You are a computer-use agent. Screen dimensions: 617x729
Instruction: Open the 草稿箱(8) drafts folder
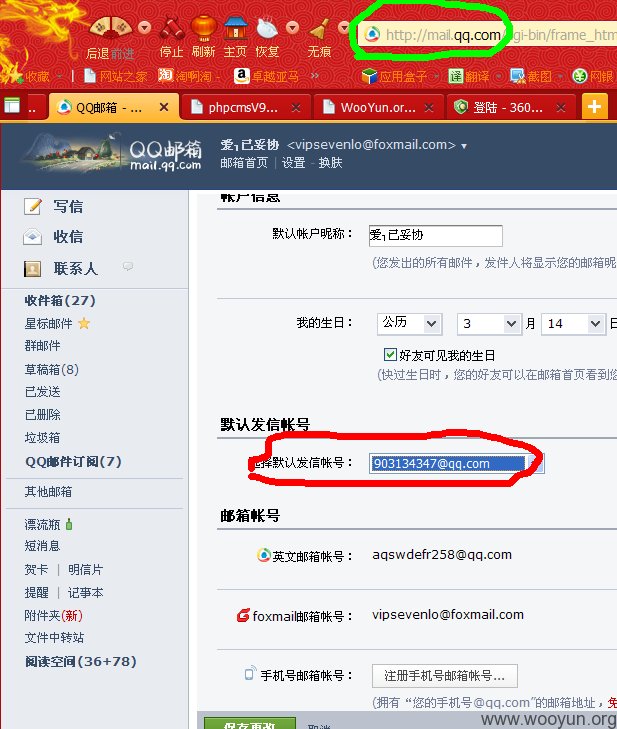pyautogui.click(x=52, y=370)
